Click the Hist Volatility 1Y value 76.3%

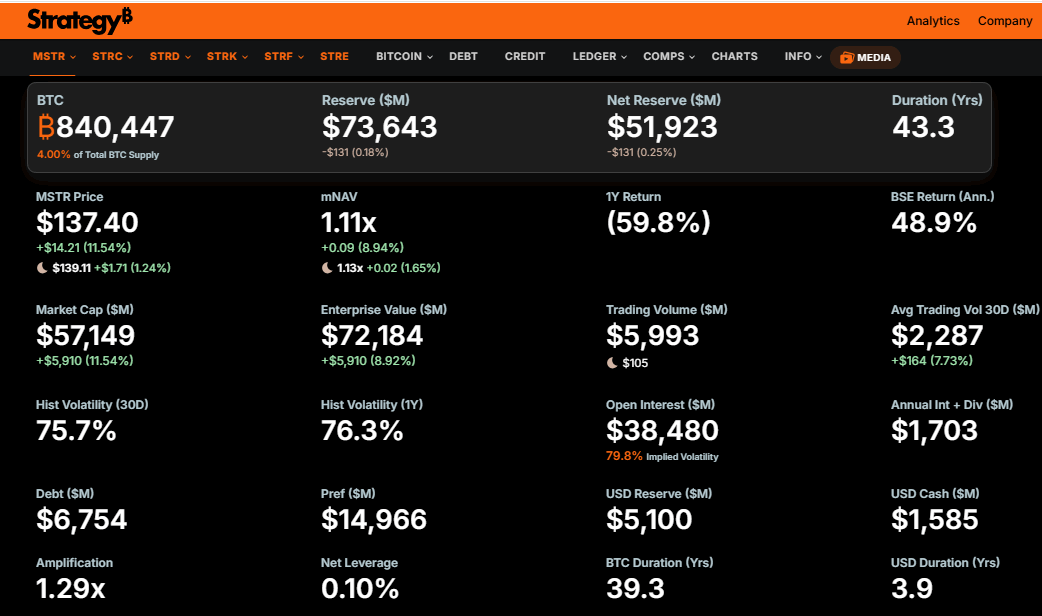point(362,431)
